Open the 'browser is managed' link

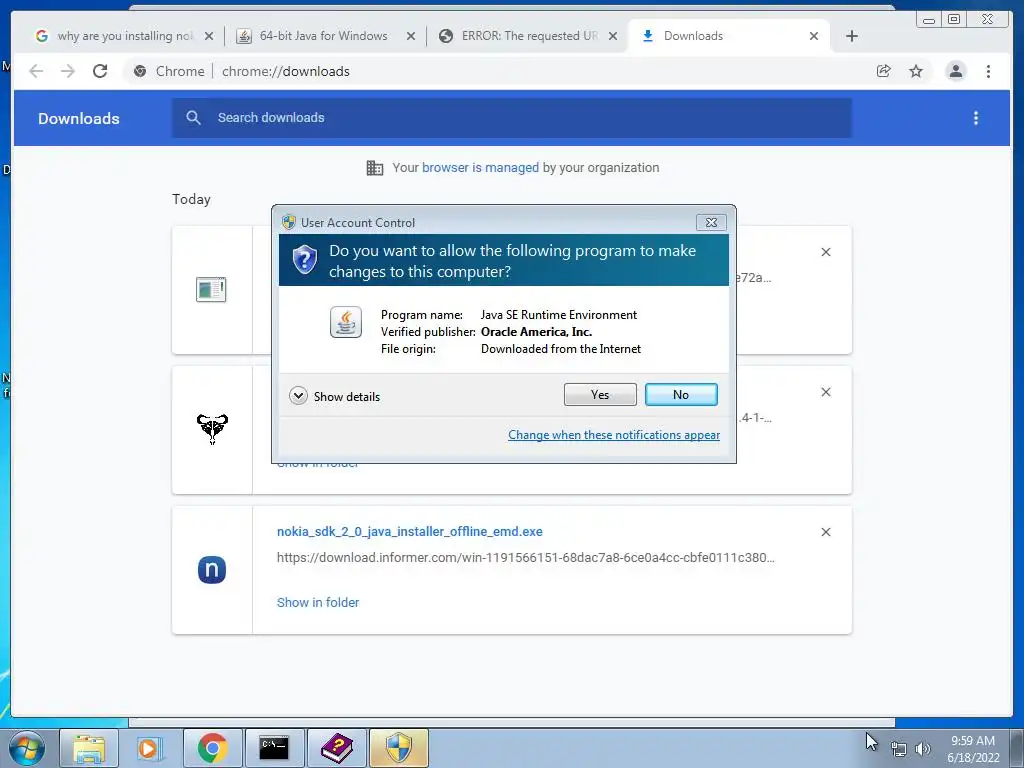[480, 168]
